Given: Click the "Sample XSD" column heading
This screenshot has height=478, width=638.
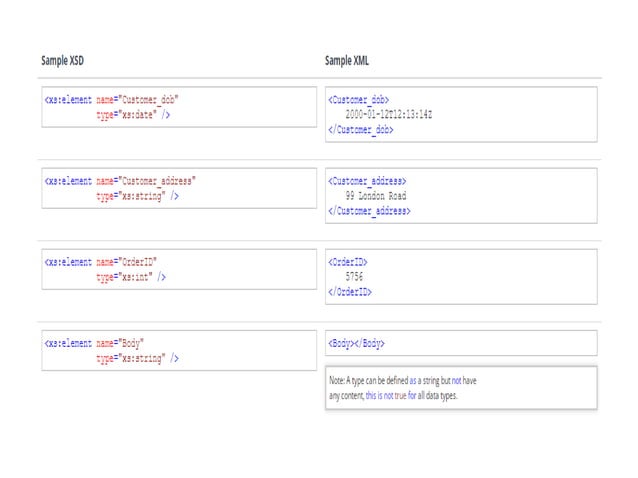Looking at the screenshot, I should click(62, 61).
